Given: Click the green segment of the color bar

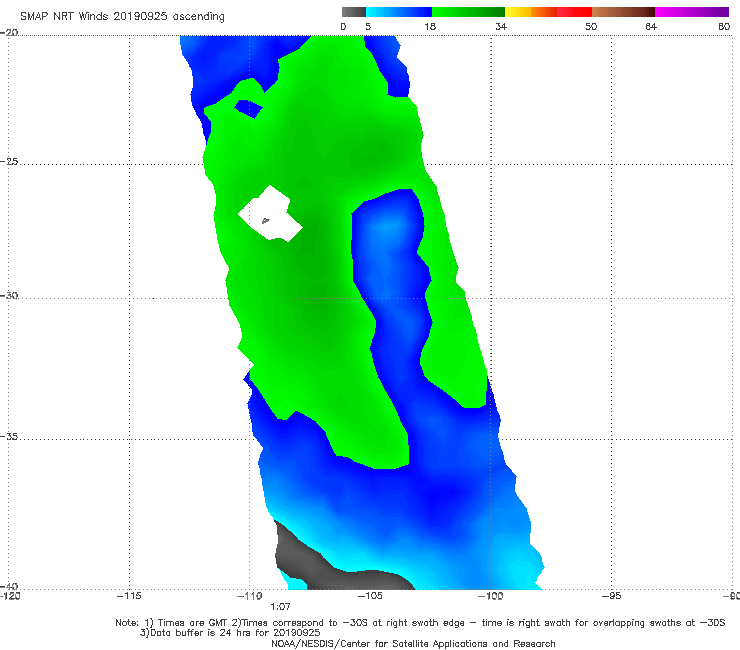Looking at the screenshot, I should 468,12.
